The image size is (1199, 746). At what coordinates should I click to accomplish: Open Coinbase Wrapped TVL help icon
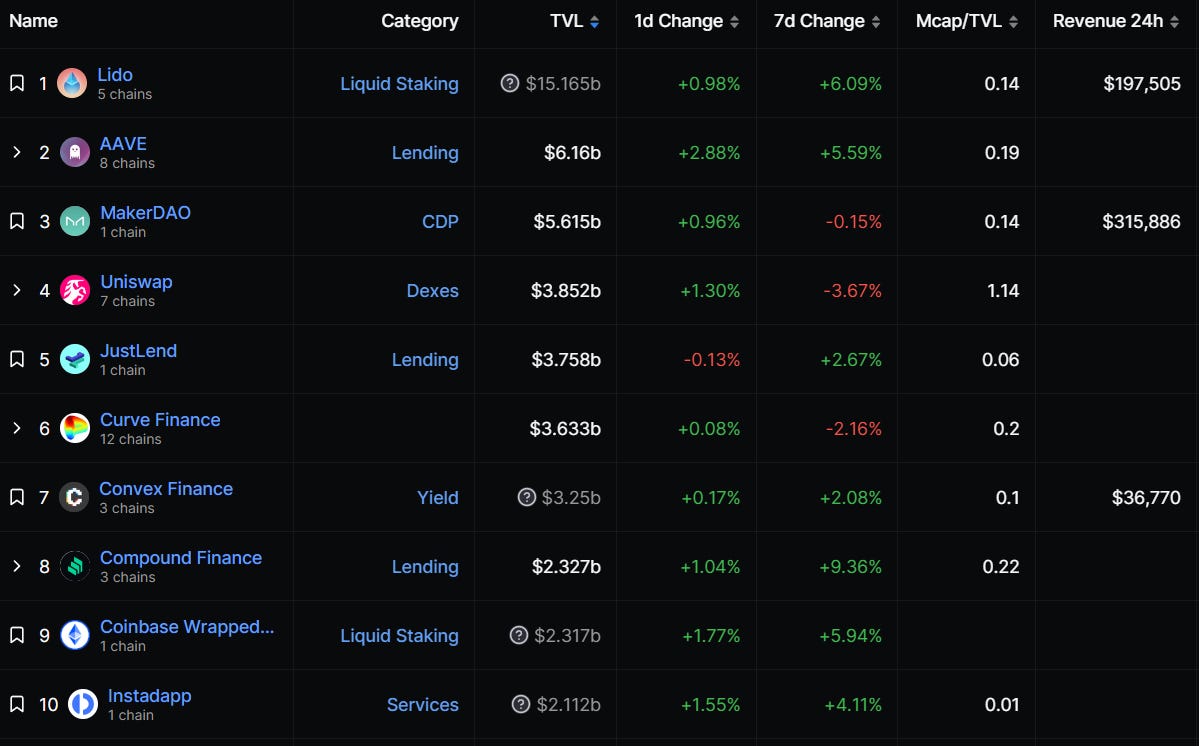tap(519, 635)
